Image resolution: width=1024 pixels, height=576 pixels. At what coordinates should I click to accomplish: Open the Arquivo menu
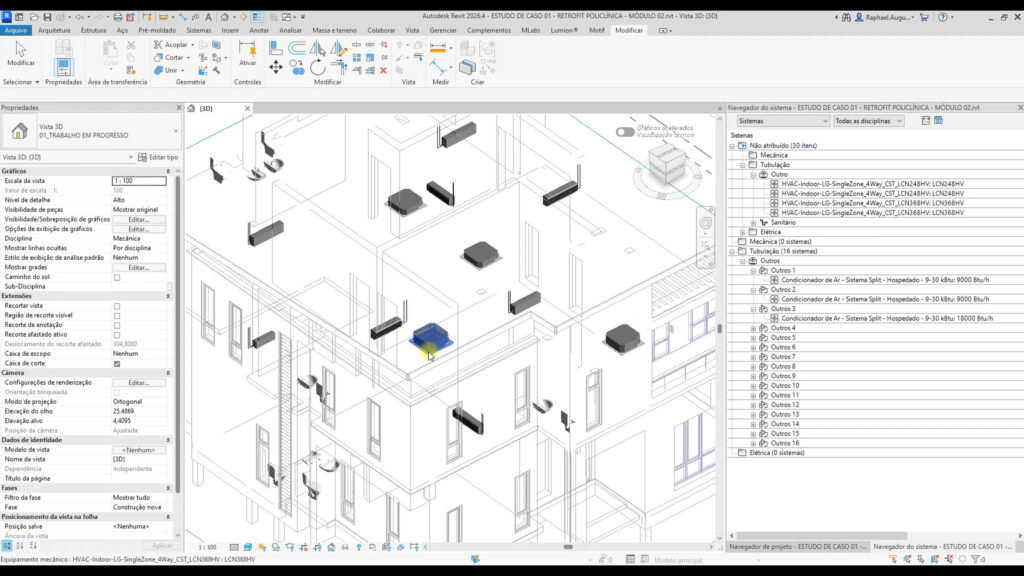coord(16,30)
